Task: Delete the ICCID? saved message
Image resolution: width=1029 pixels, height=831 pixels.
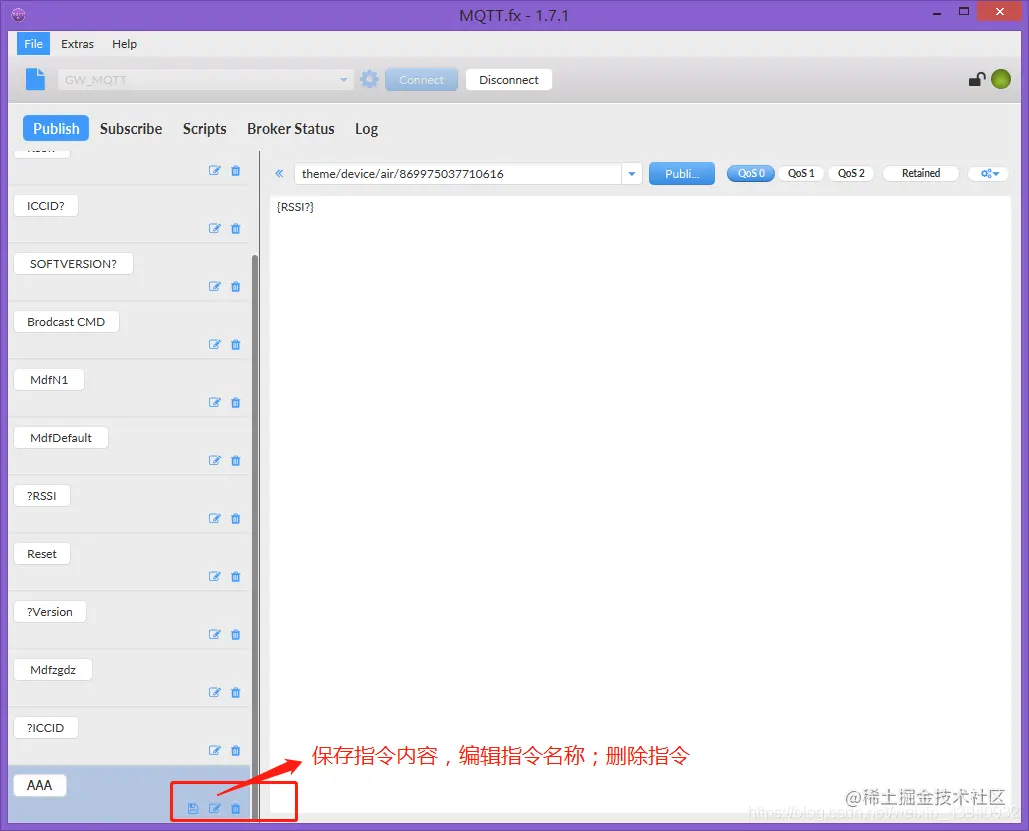Action: coord(236,228)
